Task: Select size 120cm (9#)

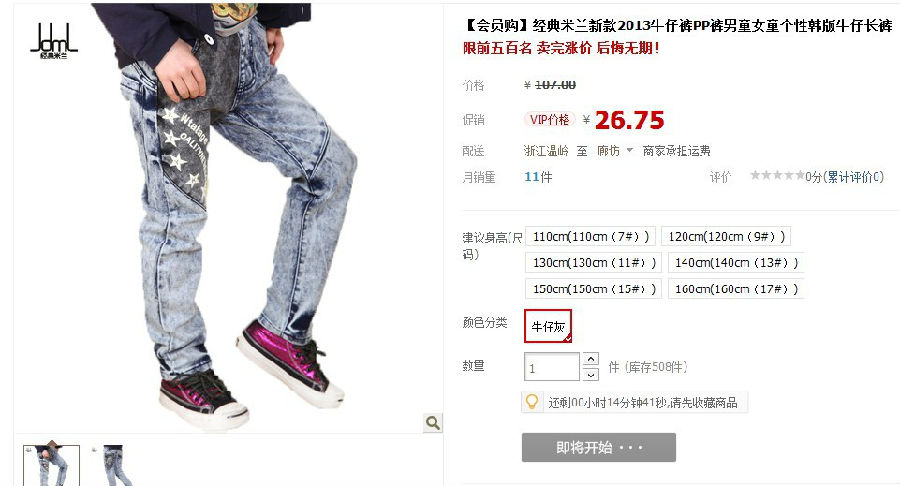Action: 726,236
